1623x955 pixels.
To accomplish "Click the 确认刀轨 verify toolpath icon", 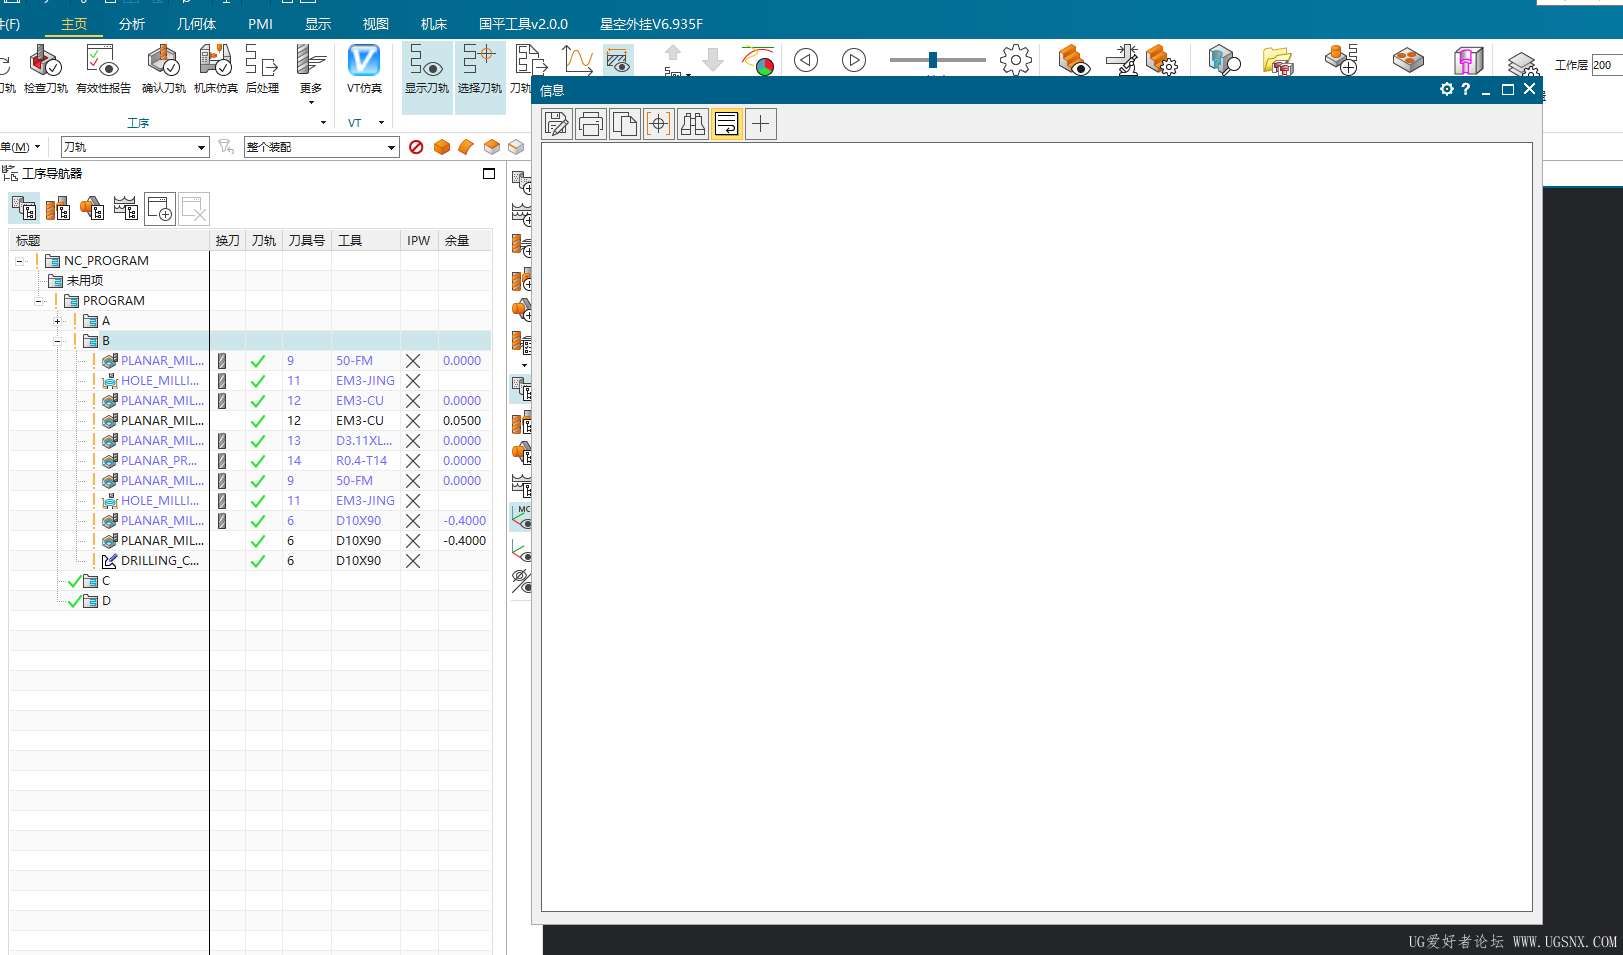I will [163, 69].
